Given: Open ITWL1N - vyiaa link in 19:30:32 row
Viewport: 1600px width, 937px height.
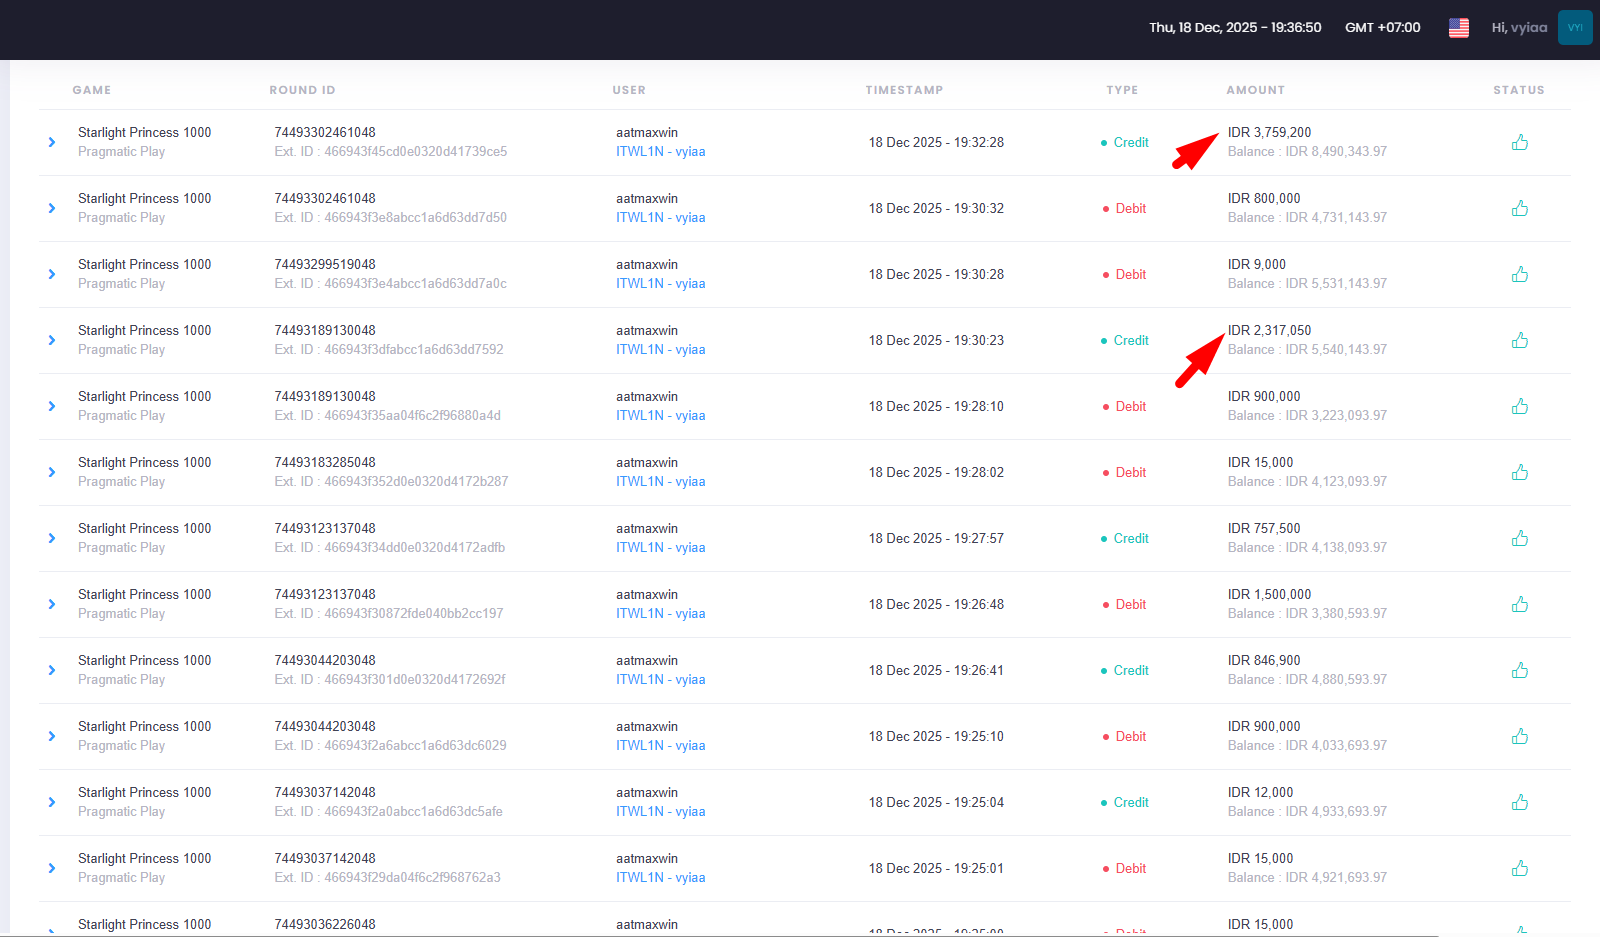Looking at the screenshot, I should (x=661, y=218).
